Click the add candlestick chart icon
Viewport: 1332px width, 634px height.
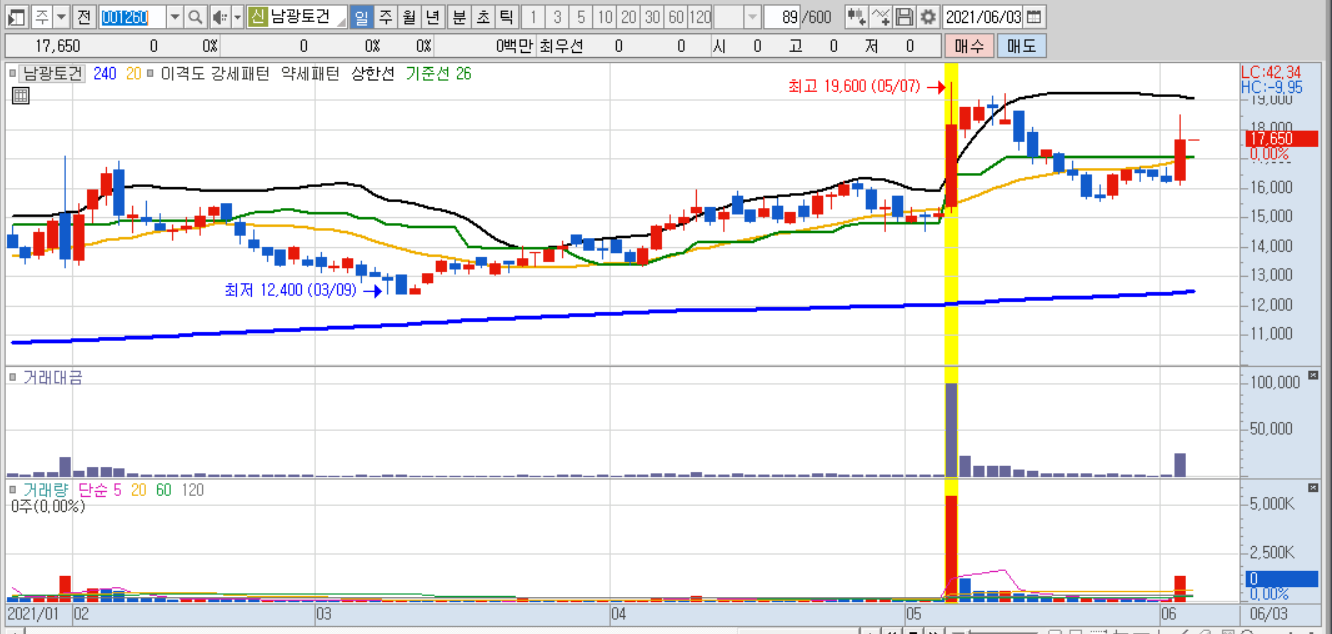tap(856, 17)
